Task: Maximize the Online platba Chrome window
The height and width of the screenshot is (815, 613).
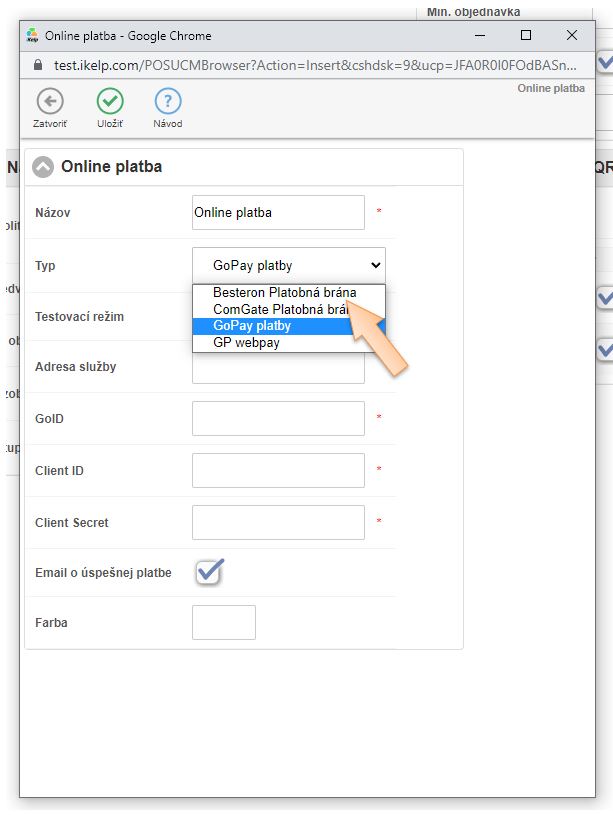Action: click(x=526, y=35)
